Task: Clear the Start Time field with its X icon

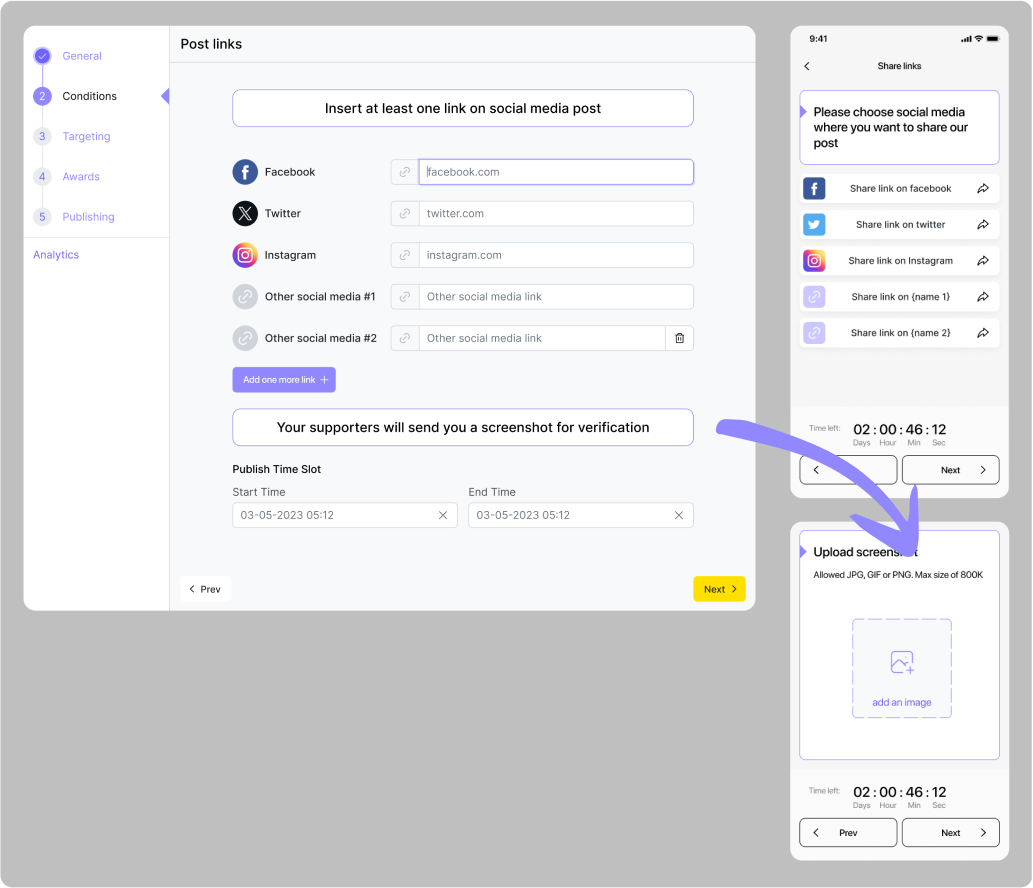Action: click(x=443, y=515)
